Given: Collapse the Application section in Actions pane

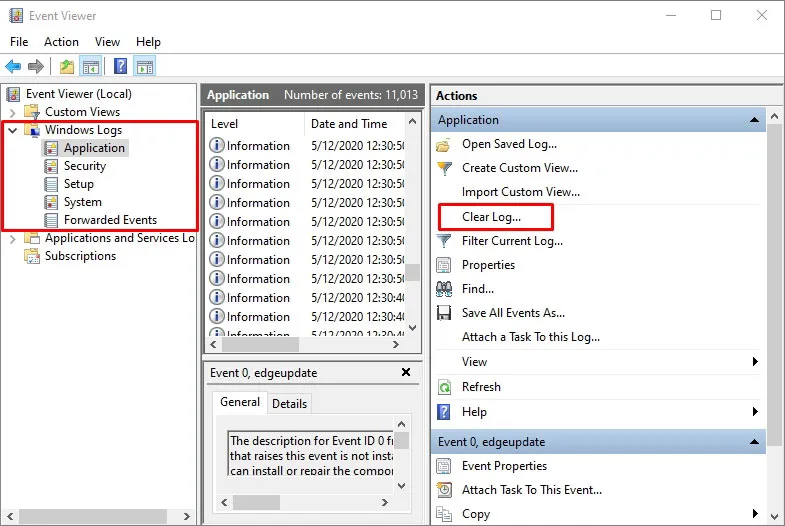Looking at the screenshot, I should [x=756, y=120].
